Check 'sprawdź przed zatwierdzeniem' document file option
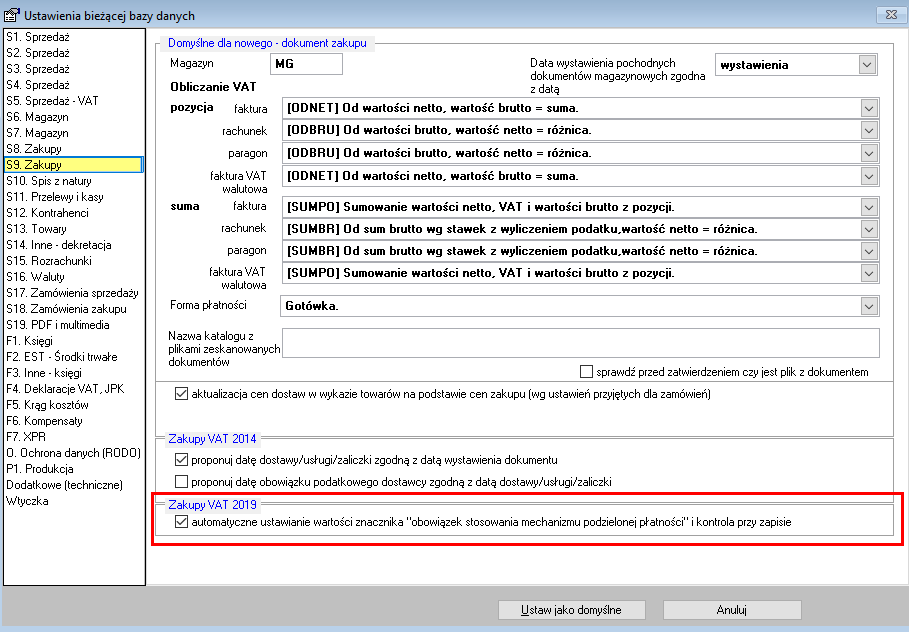This screenshot has height=632, width=909. [587, 372]
